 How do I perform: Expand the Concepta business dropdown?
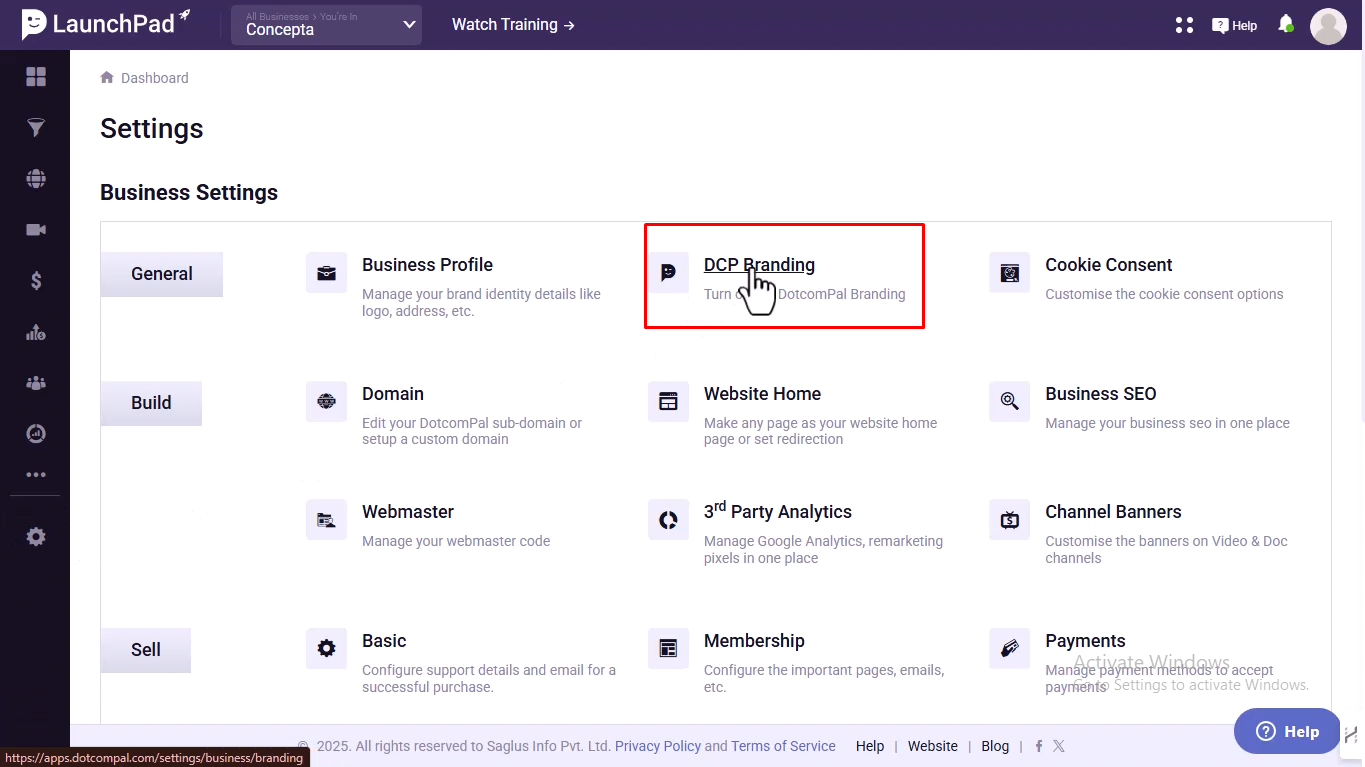[326, 25]
